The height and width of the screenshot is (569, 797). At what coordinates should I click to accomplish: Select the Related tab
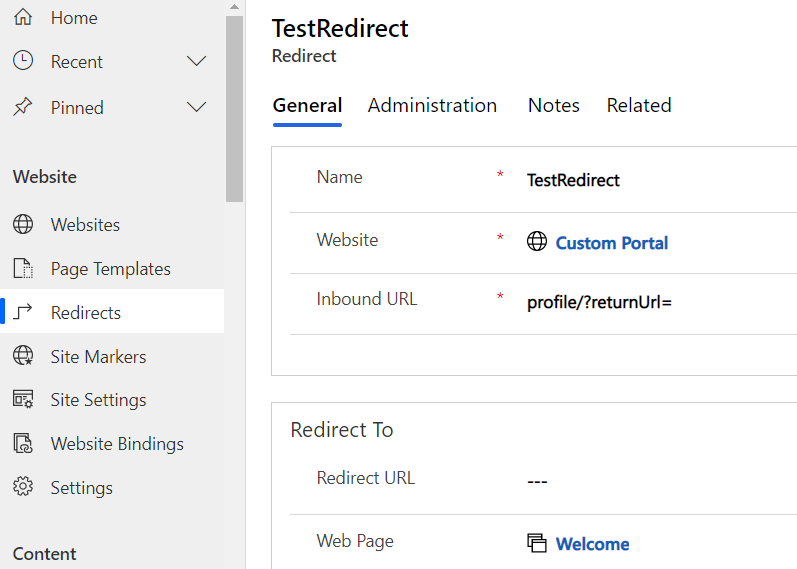pyautogui.click(x=639, y=105)
